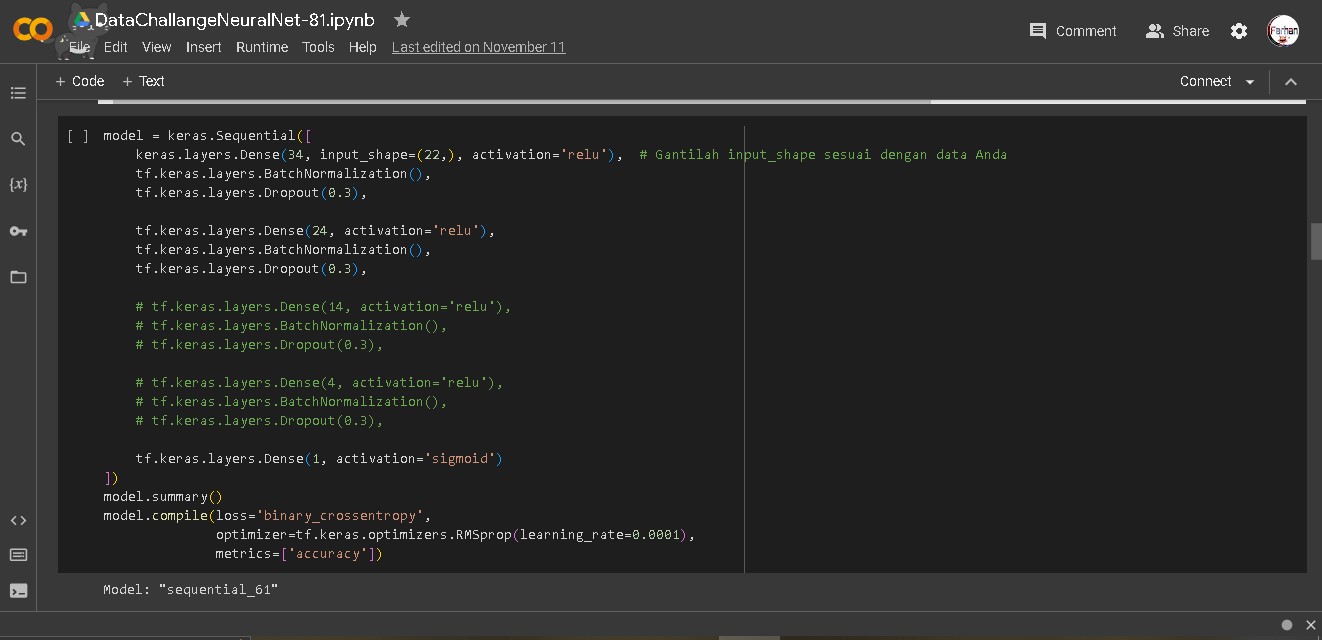Star the notebook DataChallangeNeuralNet-81.ipynb
The image size is (1322, 640).
click(x=402, y=19)
